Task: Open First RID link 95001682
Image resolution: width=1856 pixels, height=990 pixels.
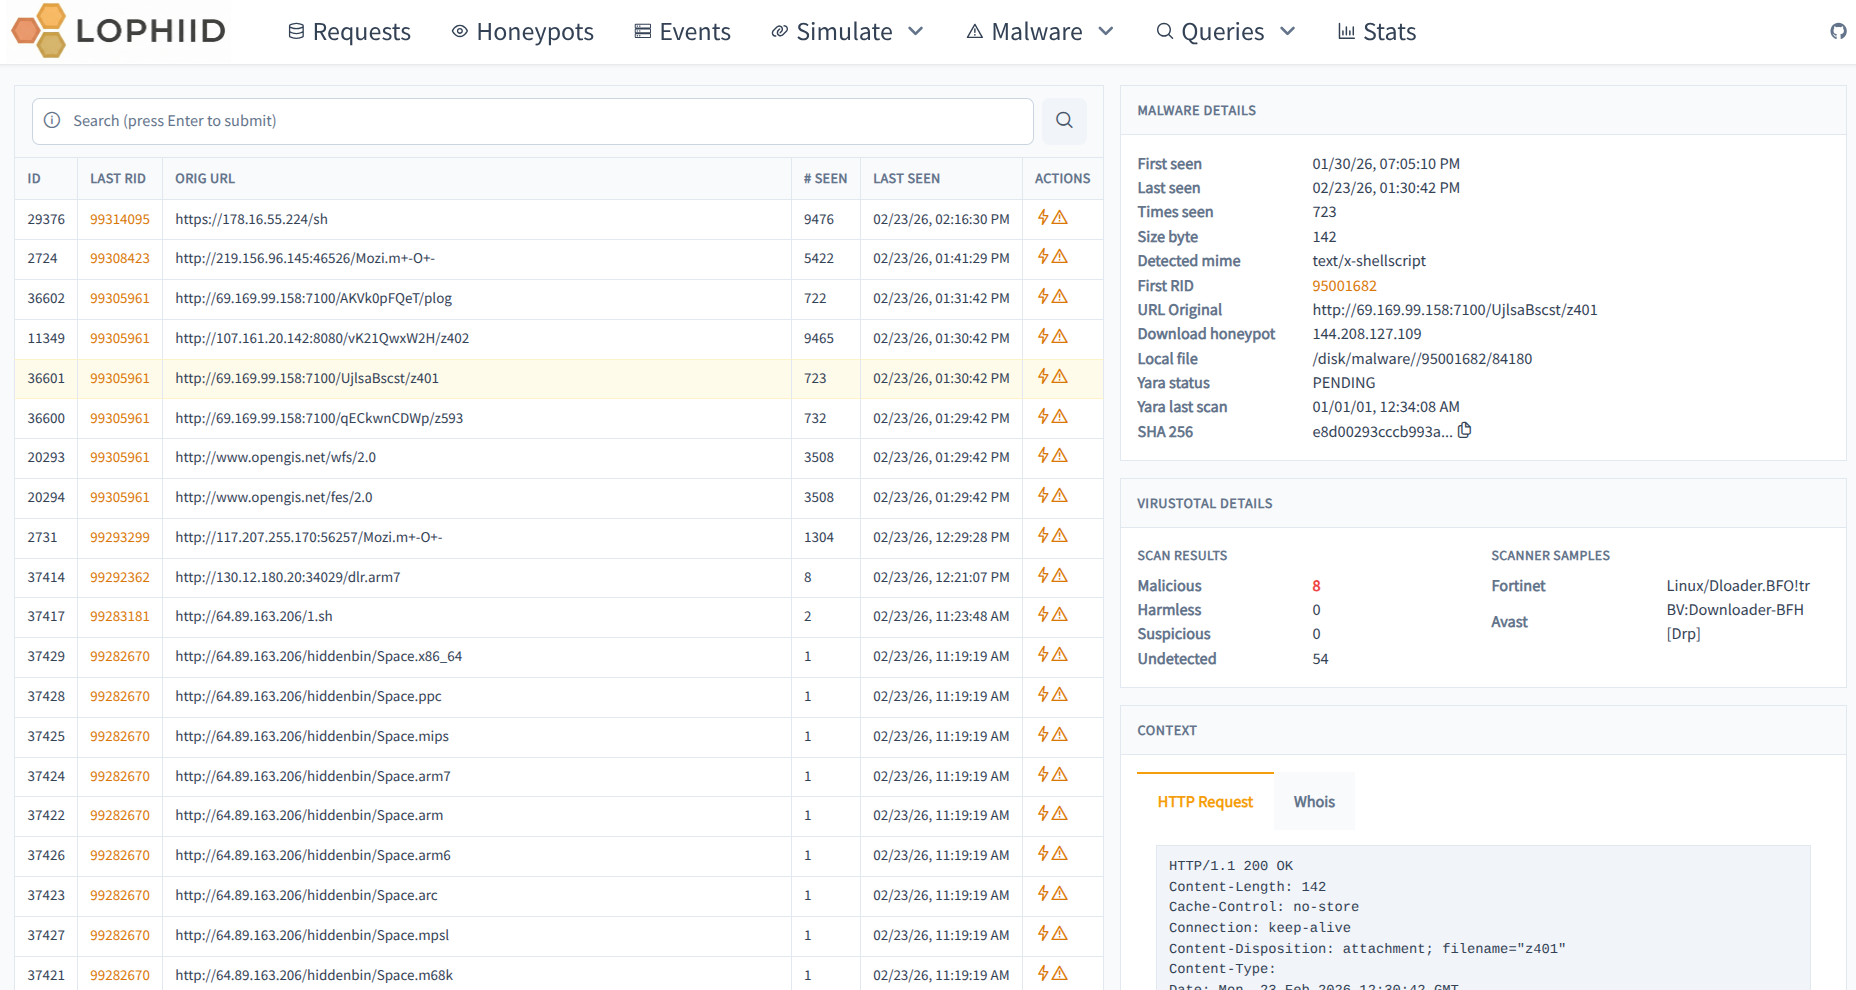Action: click(1344, 286)
